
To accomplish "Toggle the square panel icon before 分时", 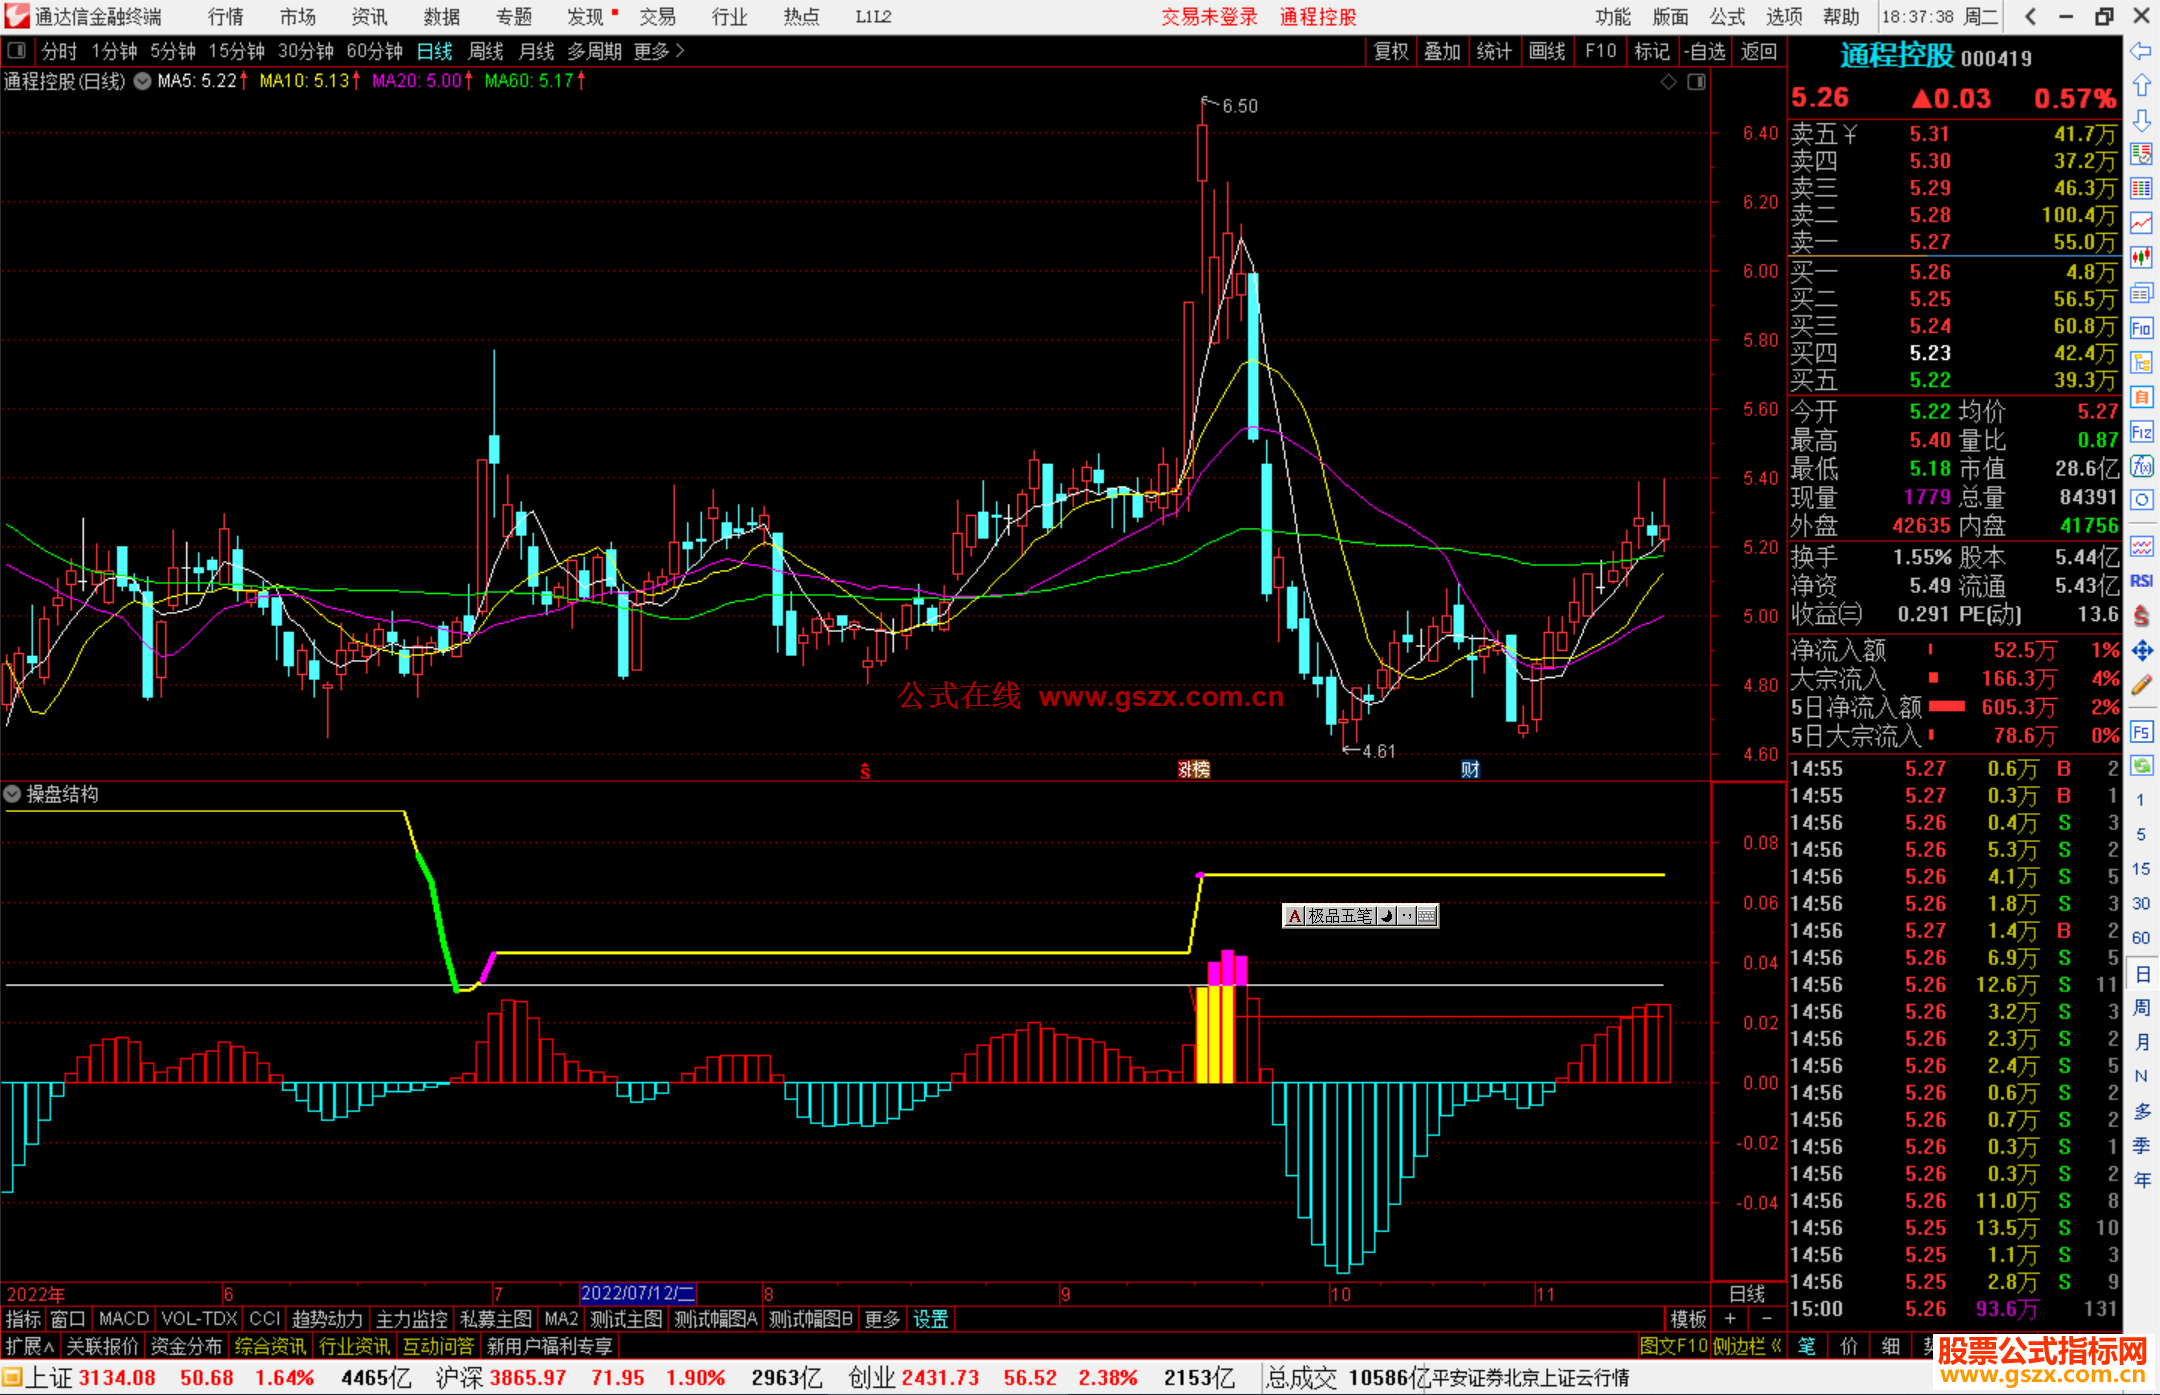I will 17,51.
